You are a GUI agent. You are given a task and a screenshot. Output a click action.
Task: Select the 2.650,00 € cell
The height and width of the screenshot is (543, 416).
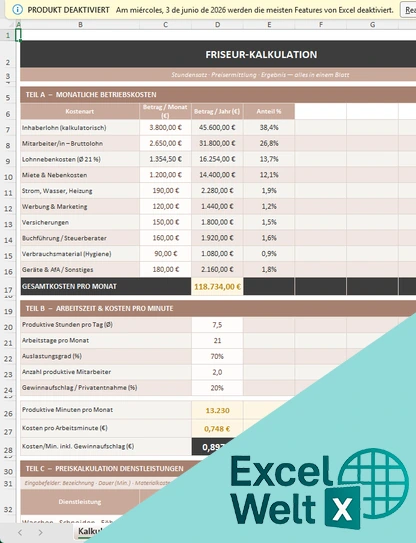[166, 143]
